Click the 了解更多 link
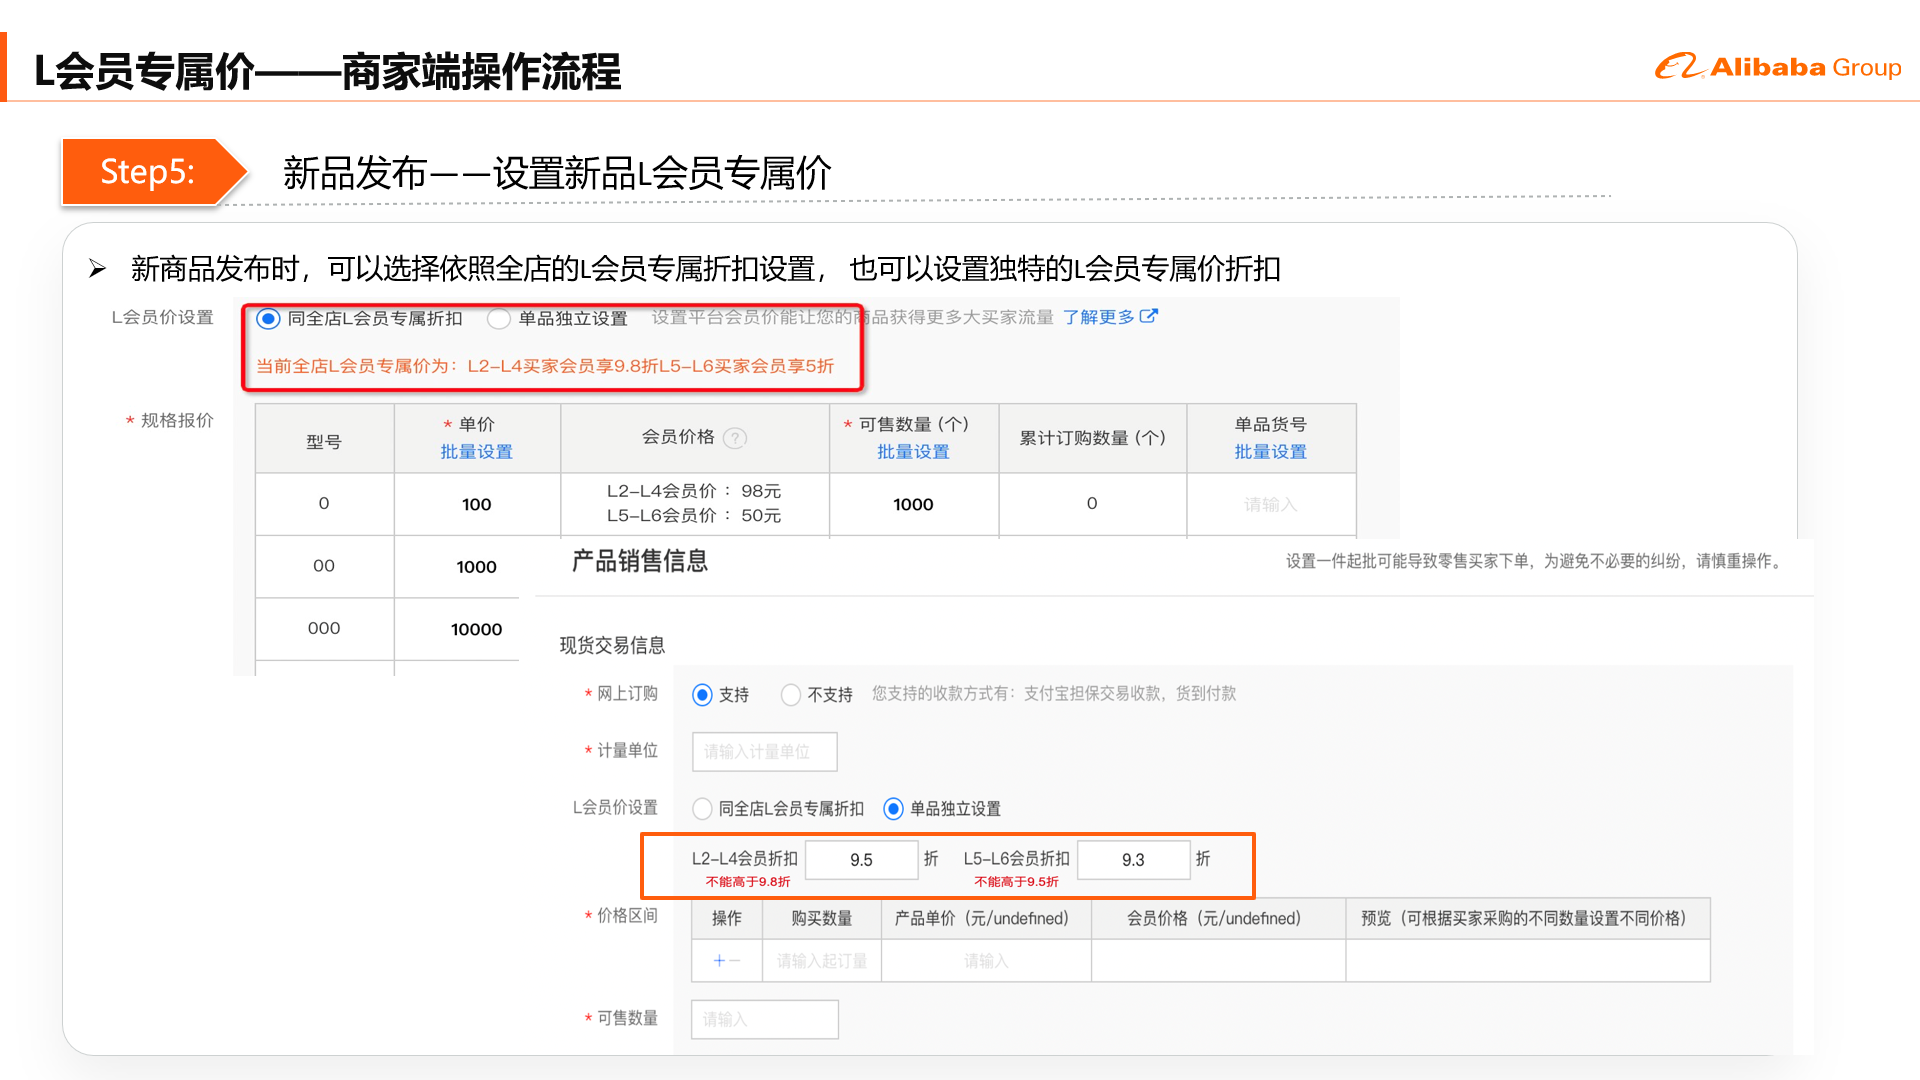The height and width of the screenshot is (1080, 1920). coord(1100,317)
